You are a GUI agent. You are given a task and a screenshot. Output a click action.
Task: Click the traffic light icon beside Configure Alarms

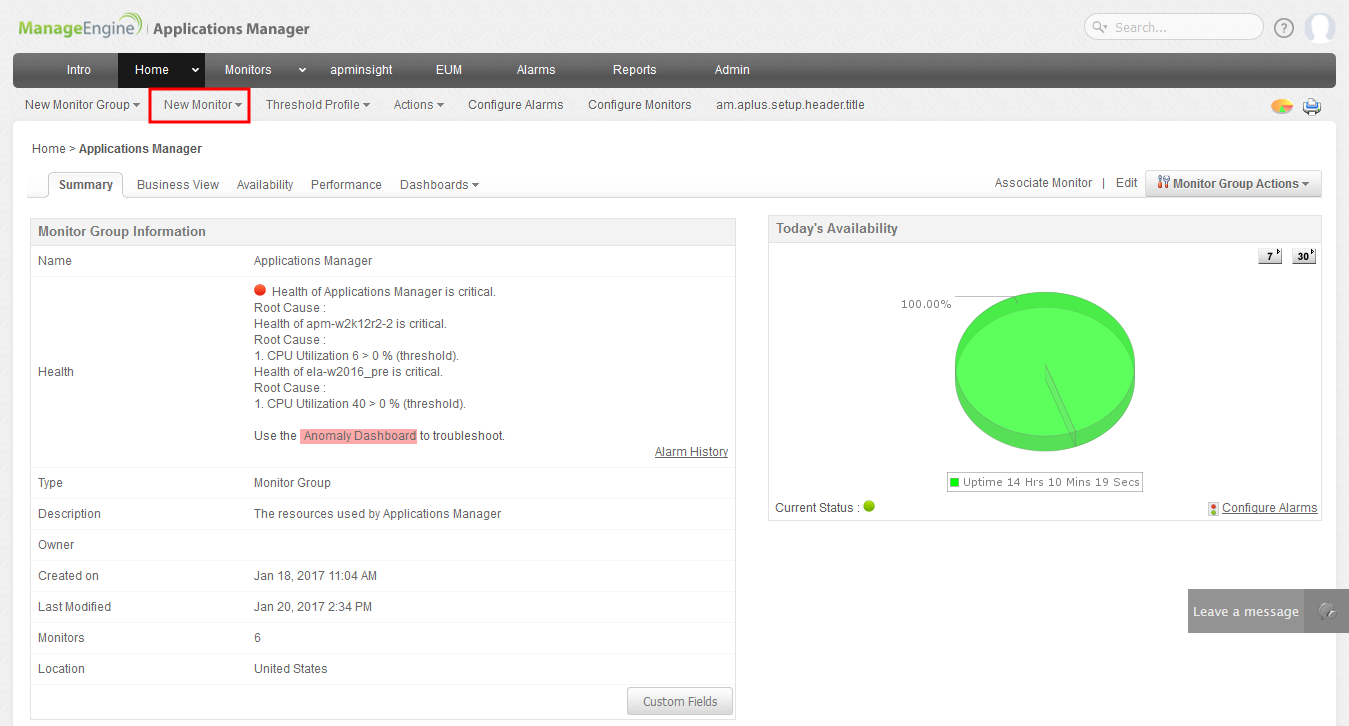(x=1213, y=508)
